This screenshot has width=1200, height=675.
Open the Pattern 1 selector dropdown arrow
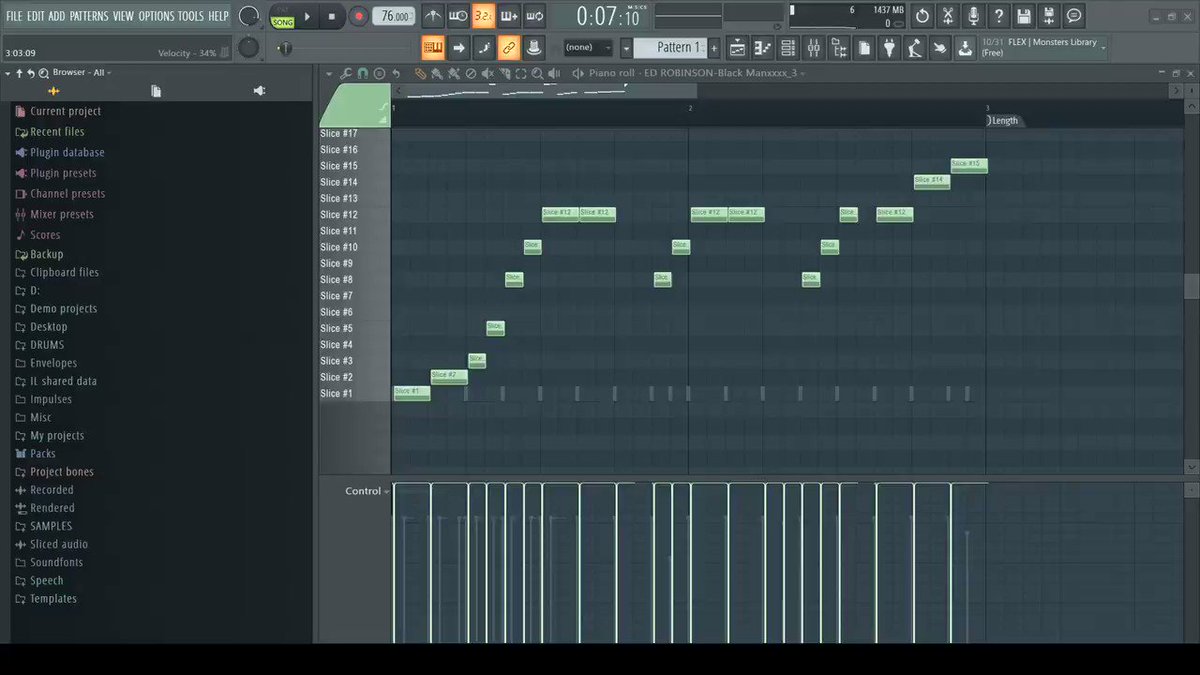tap(626, 48)
